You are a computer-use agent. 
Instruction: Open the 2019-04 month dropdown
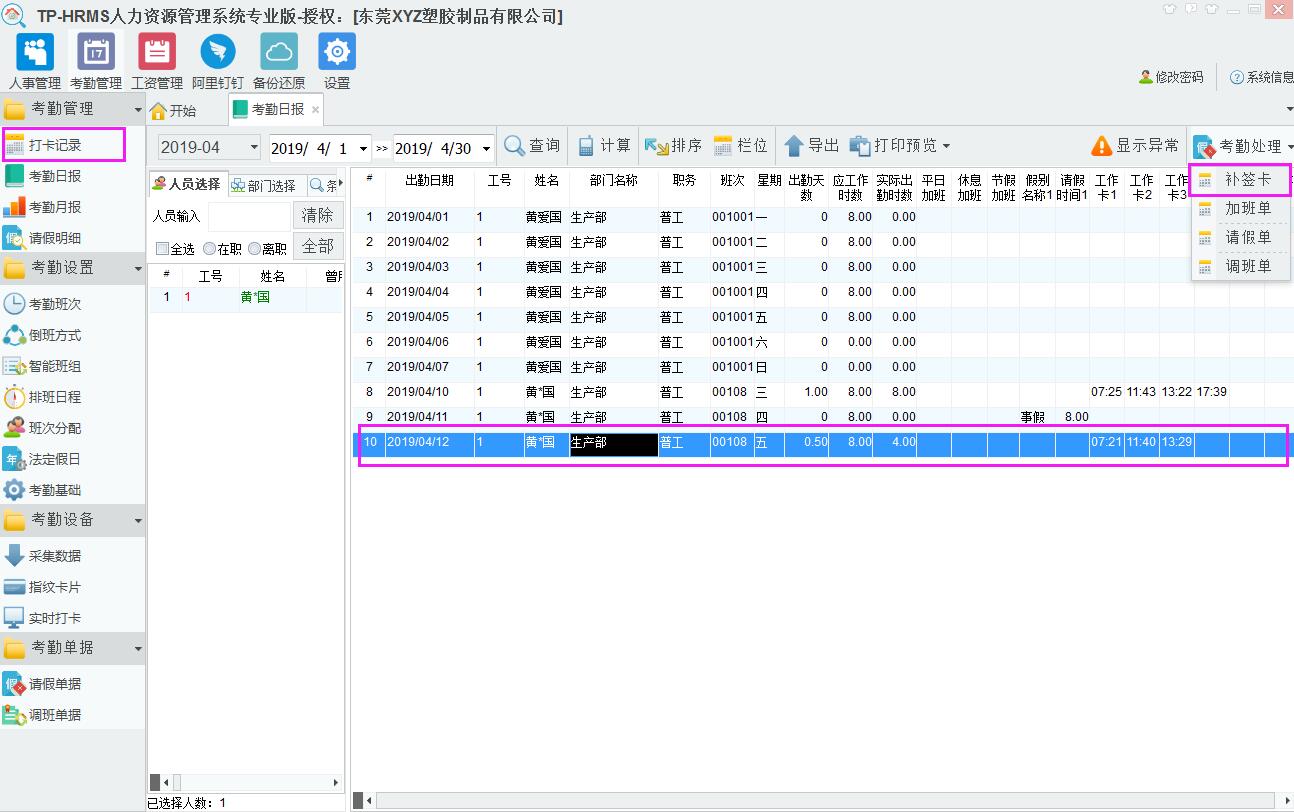[252, 147]
